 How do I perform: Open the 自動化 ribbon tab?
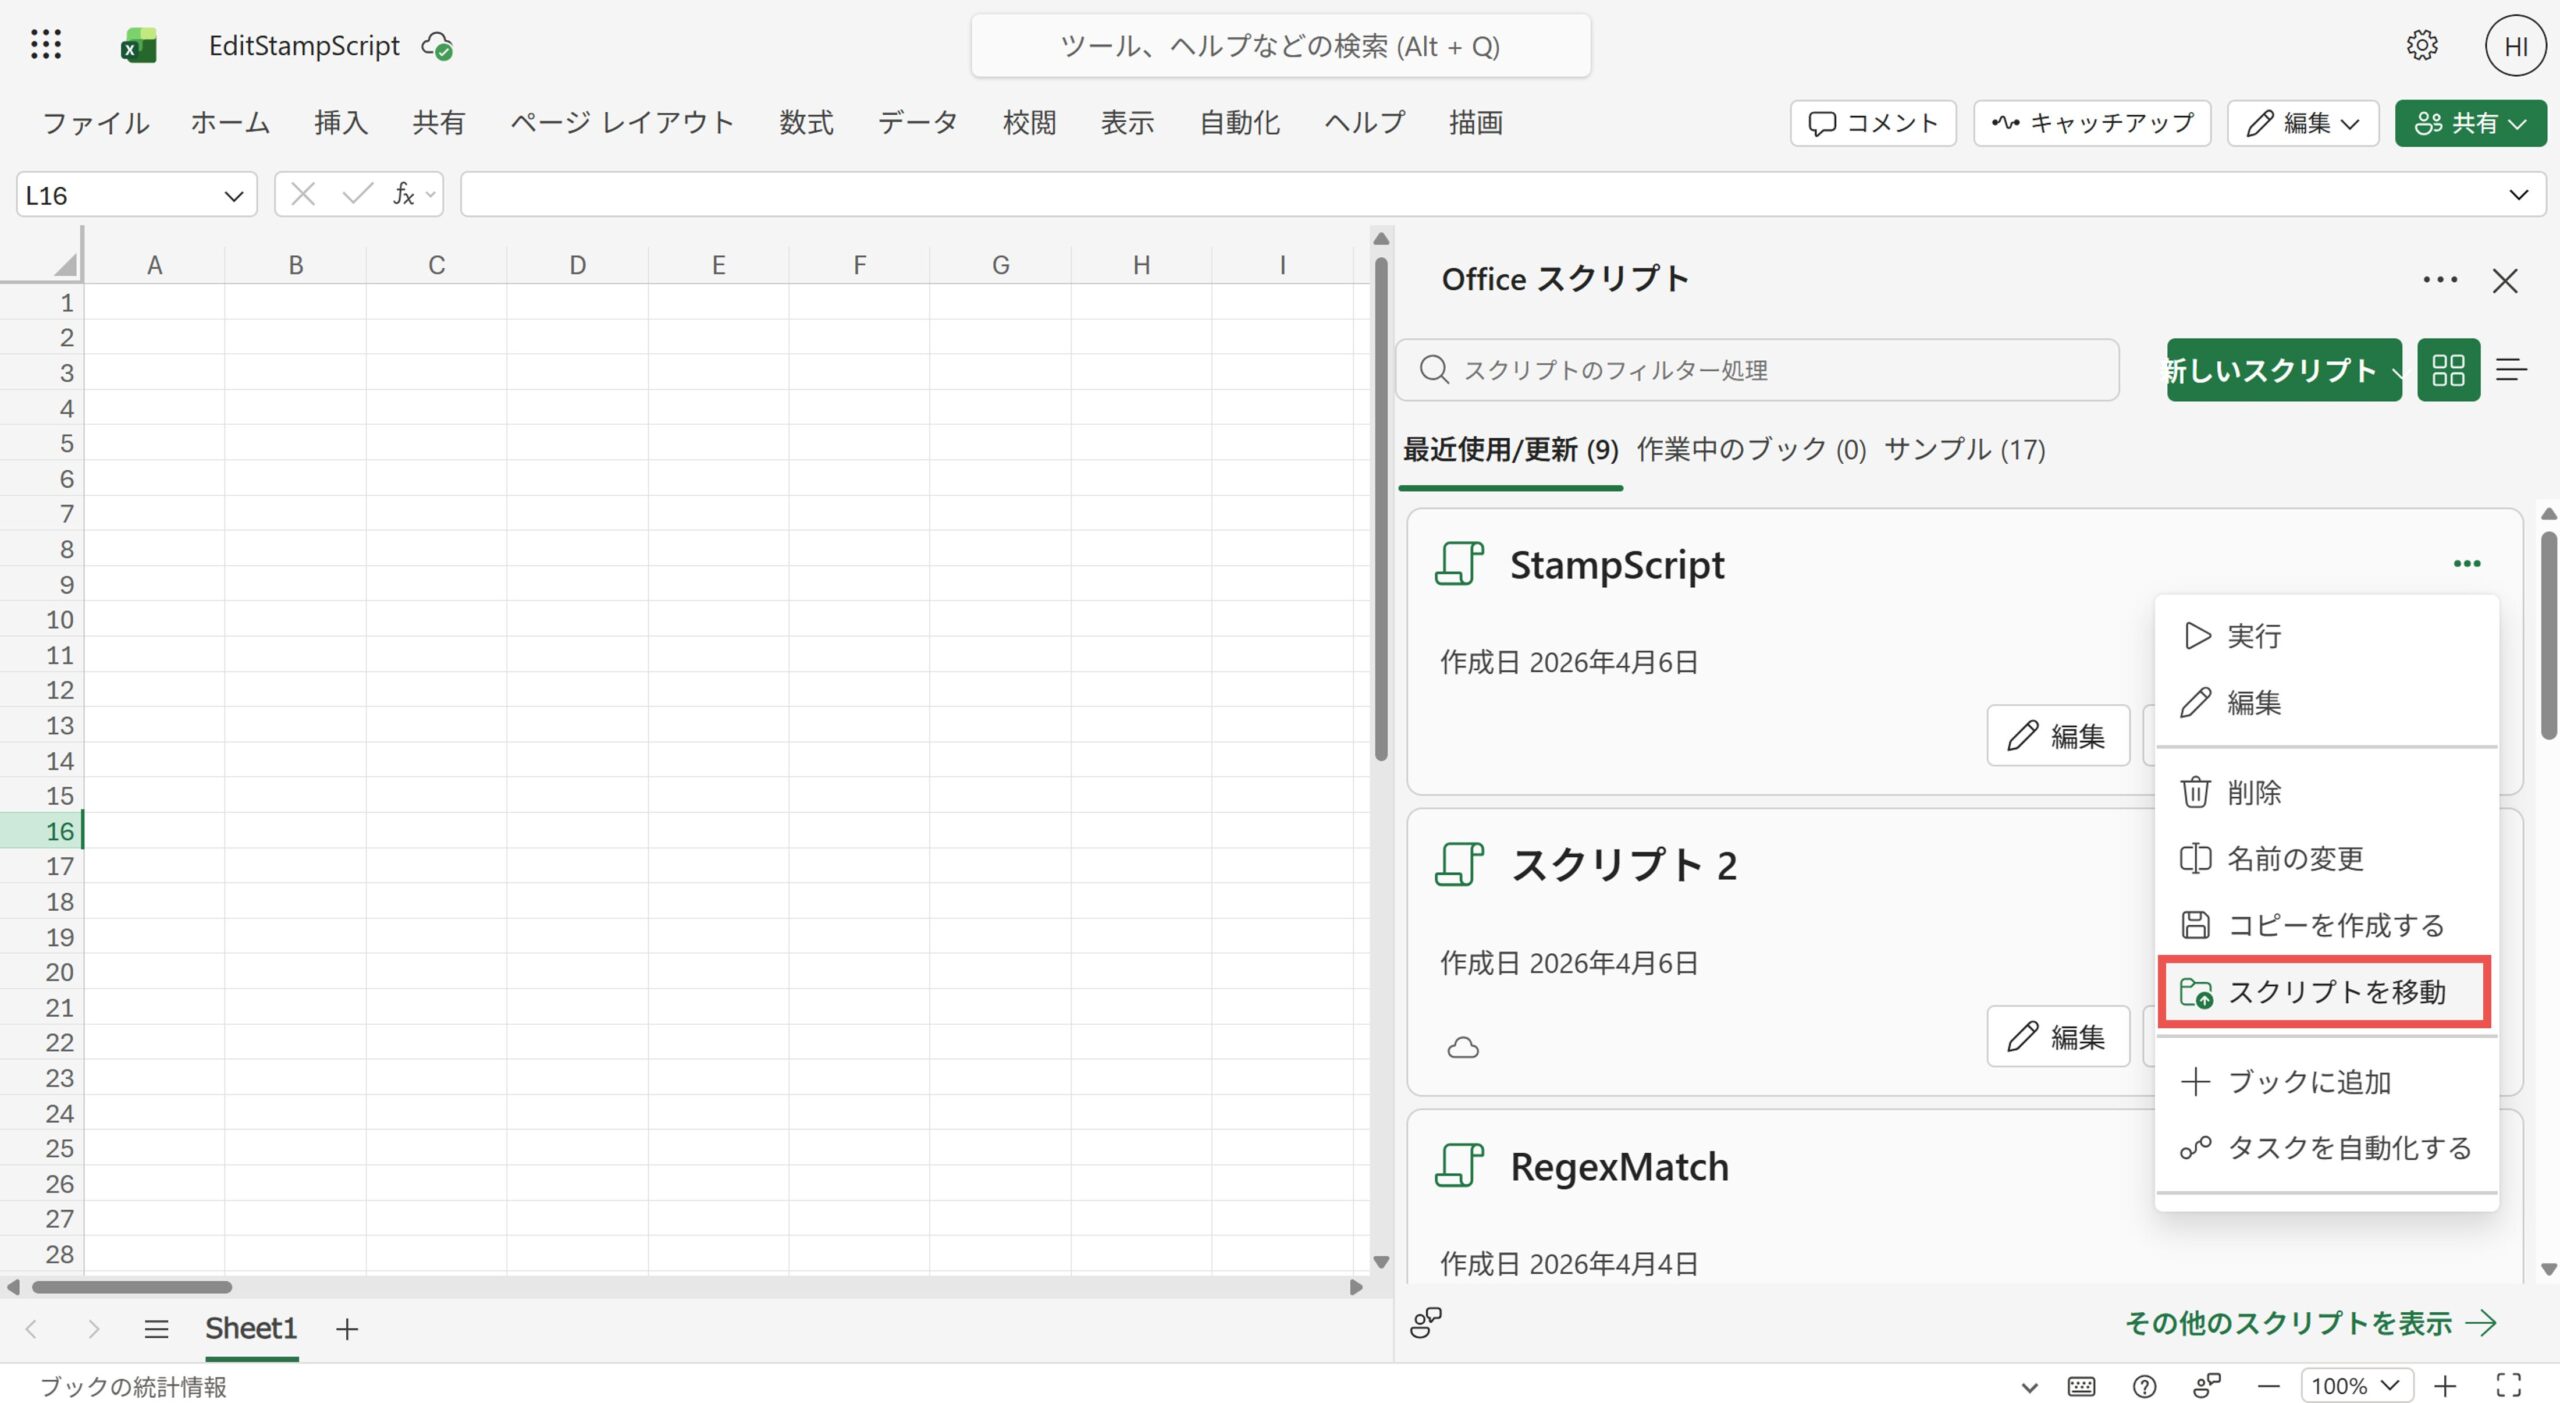tap(1238, 123)
